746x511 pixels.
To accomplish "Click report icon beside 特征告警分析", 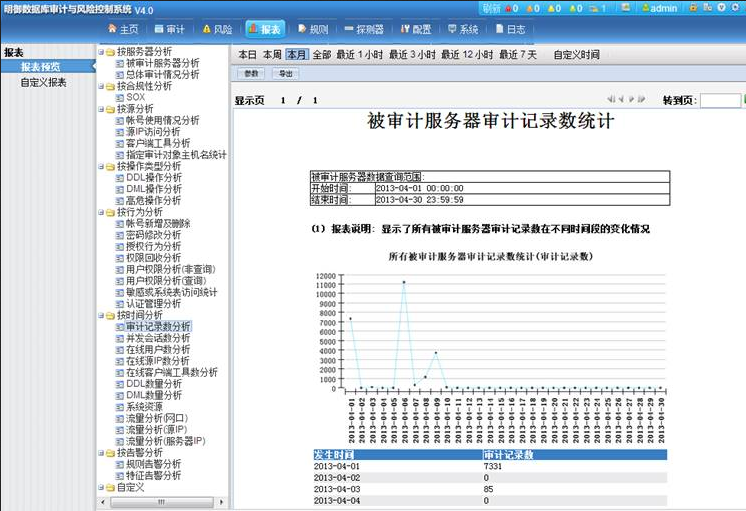I will point(120,476).
